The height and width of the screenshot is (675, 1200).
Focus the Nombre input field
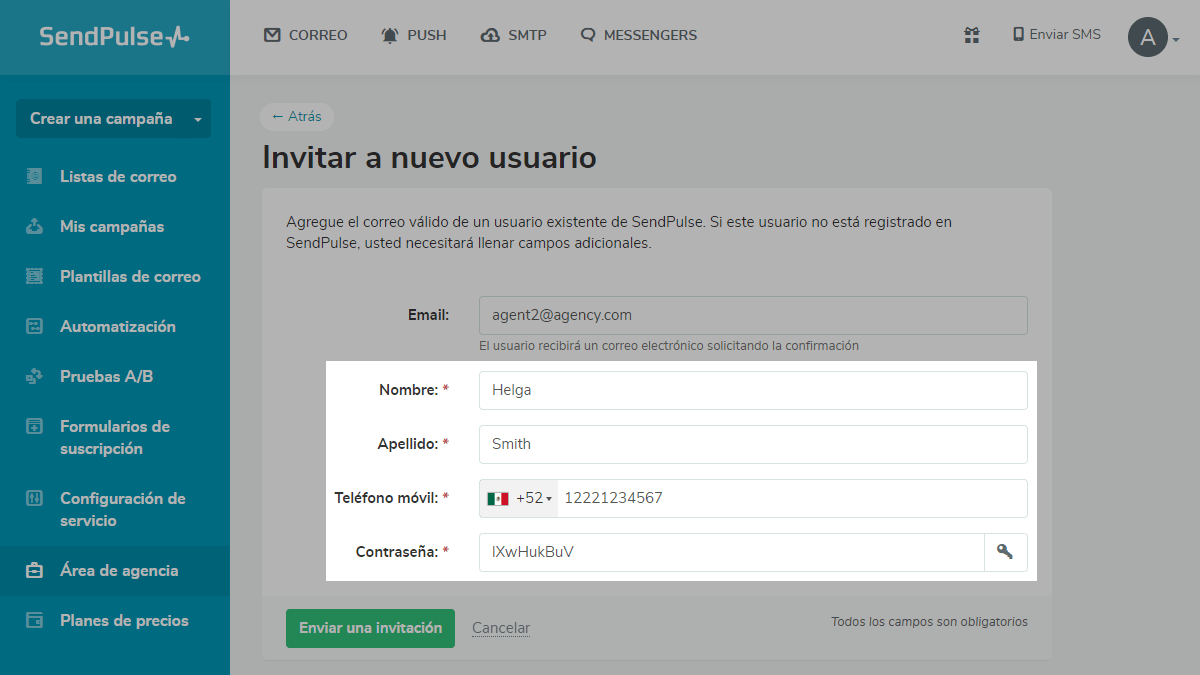point(752,390)
